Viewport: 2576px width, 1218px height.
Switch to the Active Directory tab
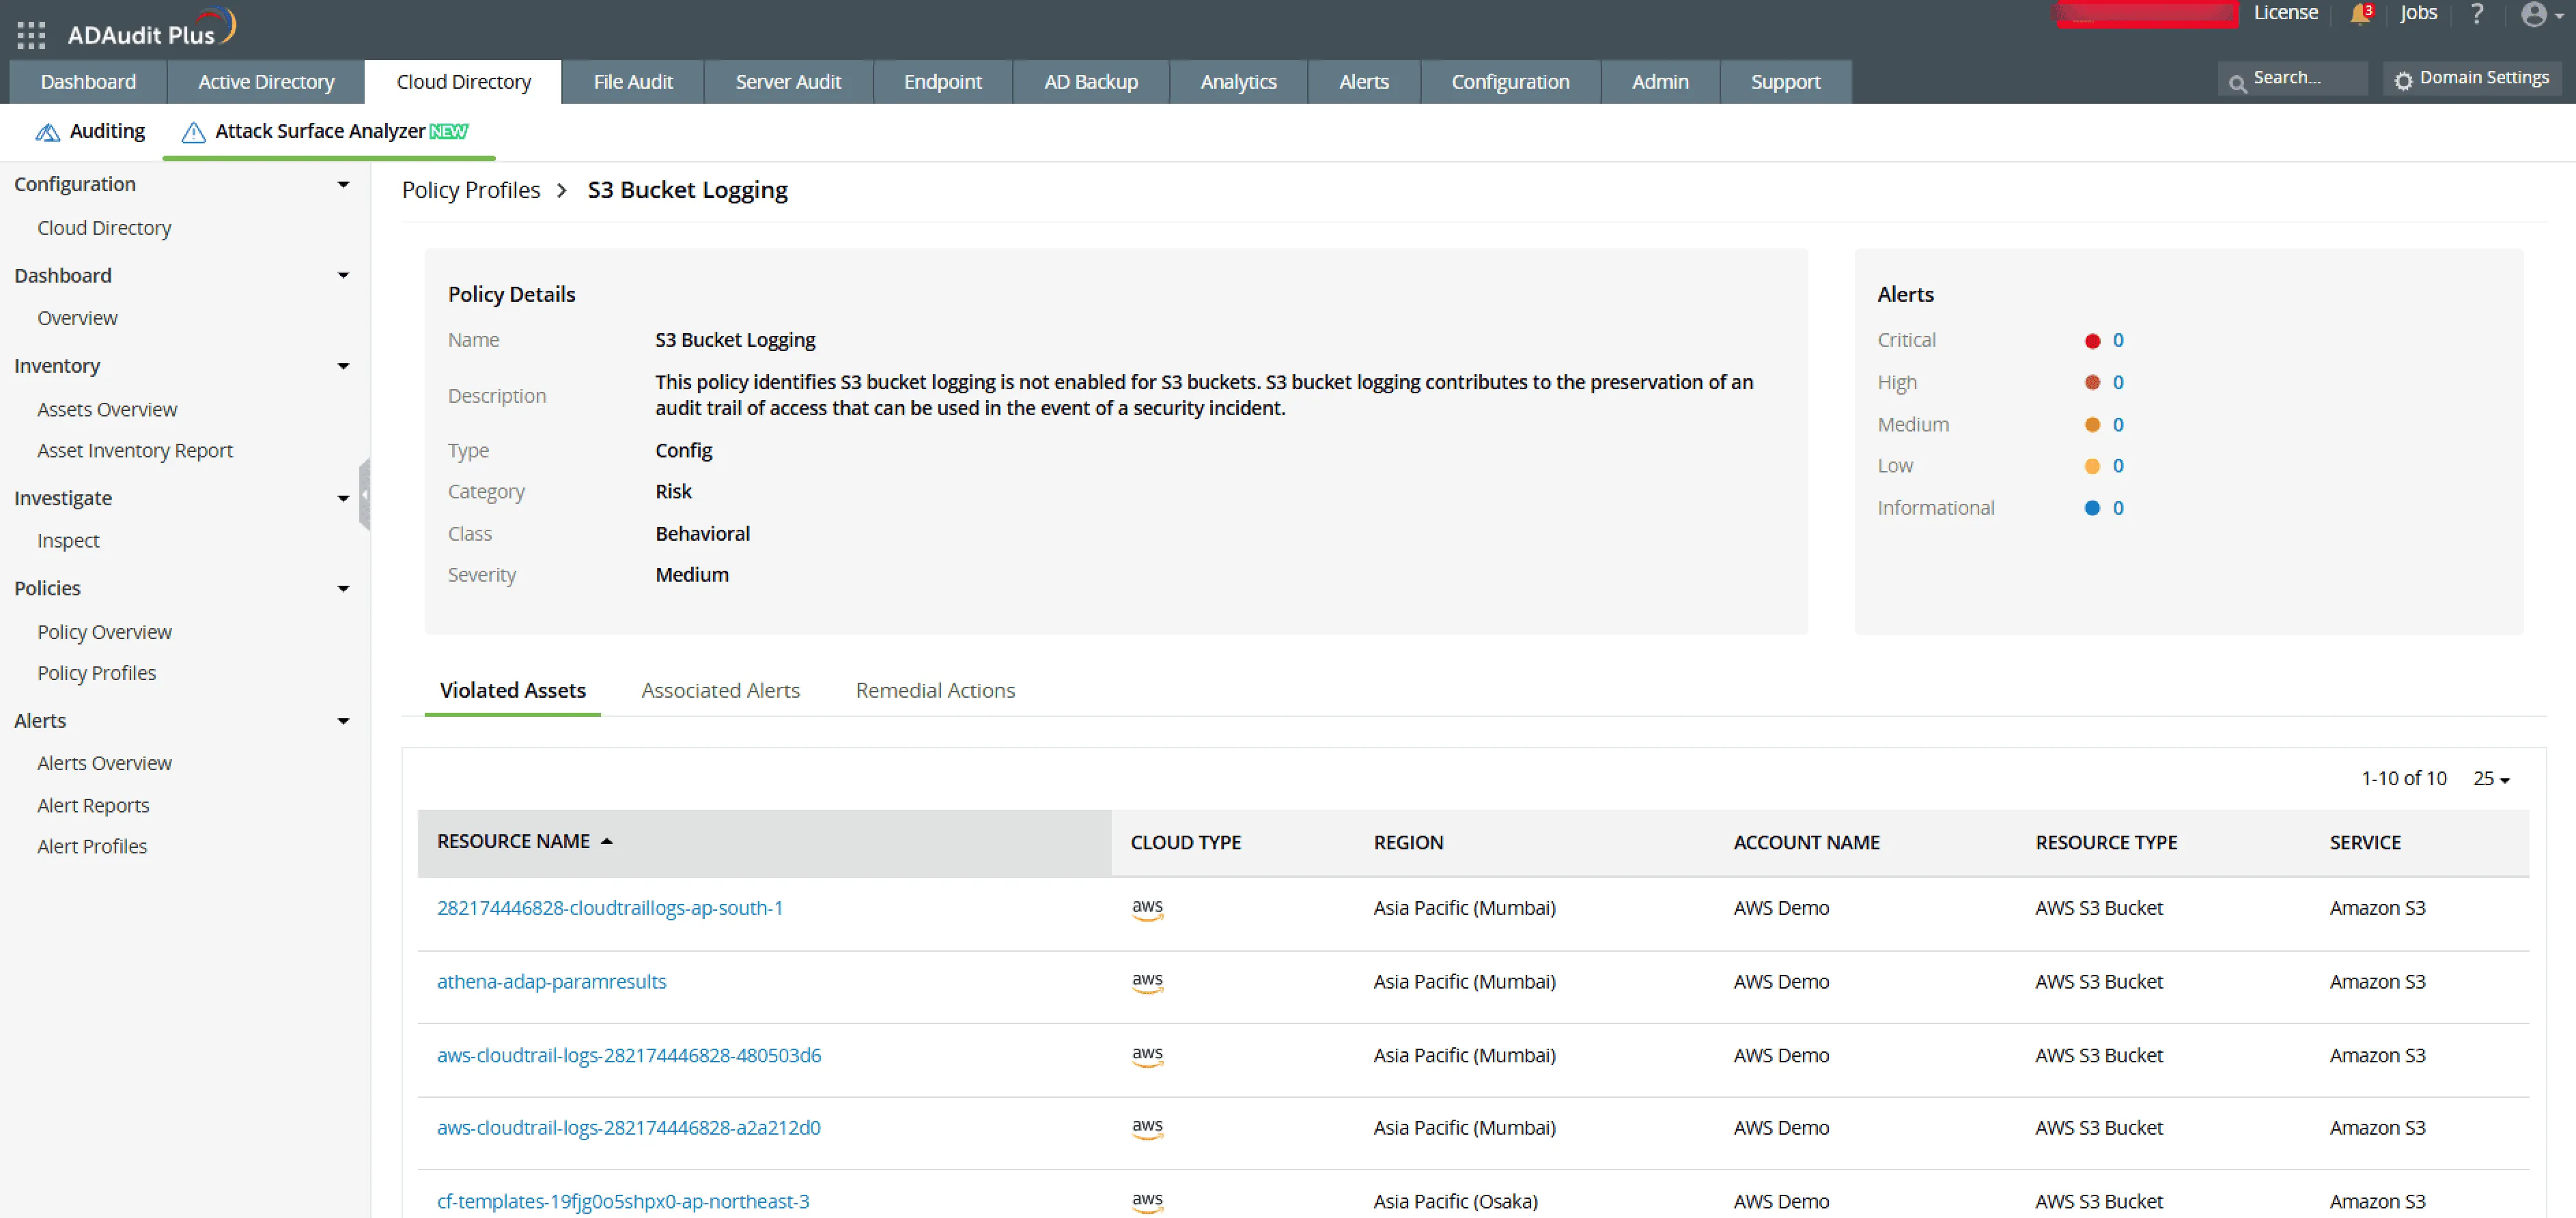(x=266, y=82)
